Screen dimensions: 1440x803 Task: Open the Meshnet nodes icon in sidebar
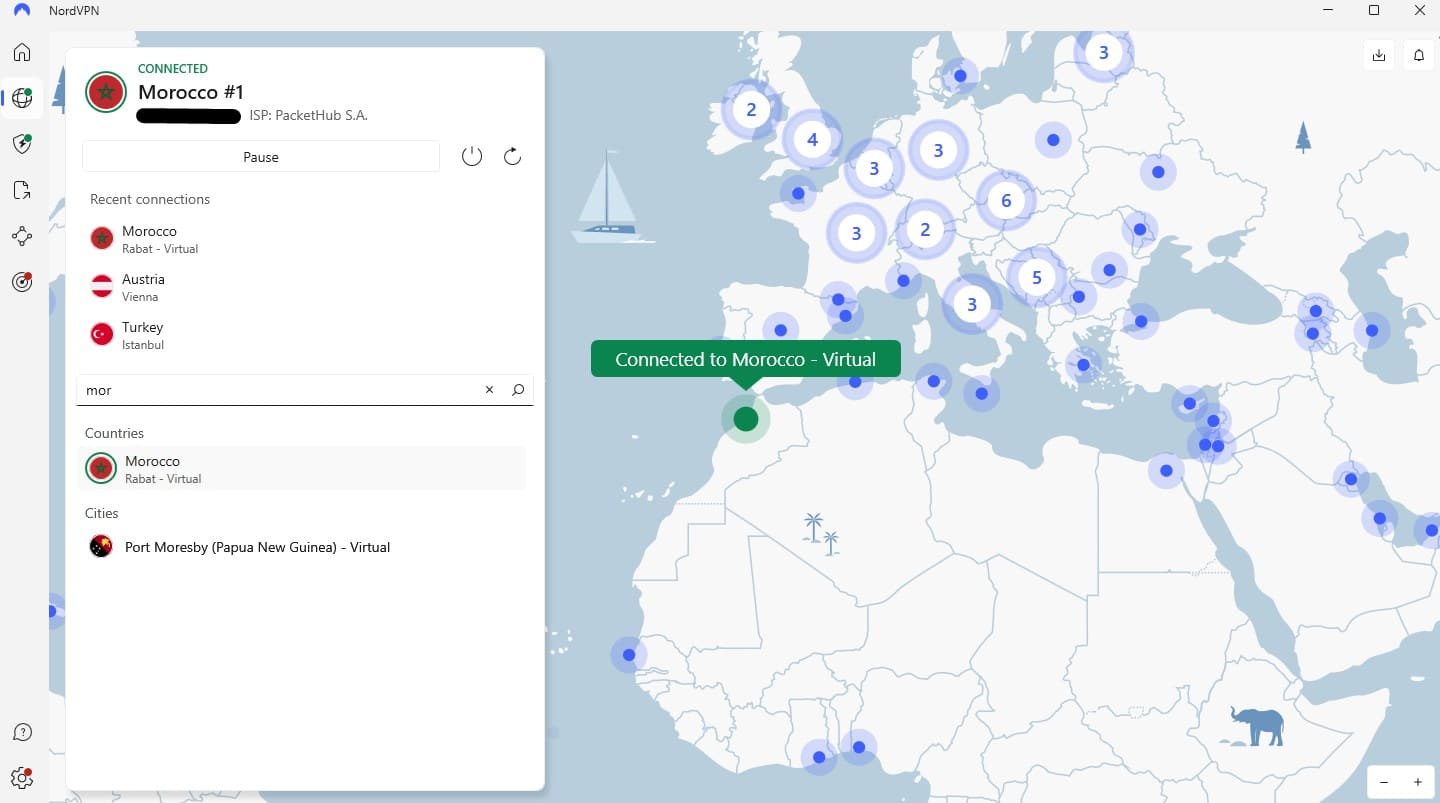pos(22,236)
